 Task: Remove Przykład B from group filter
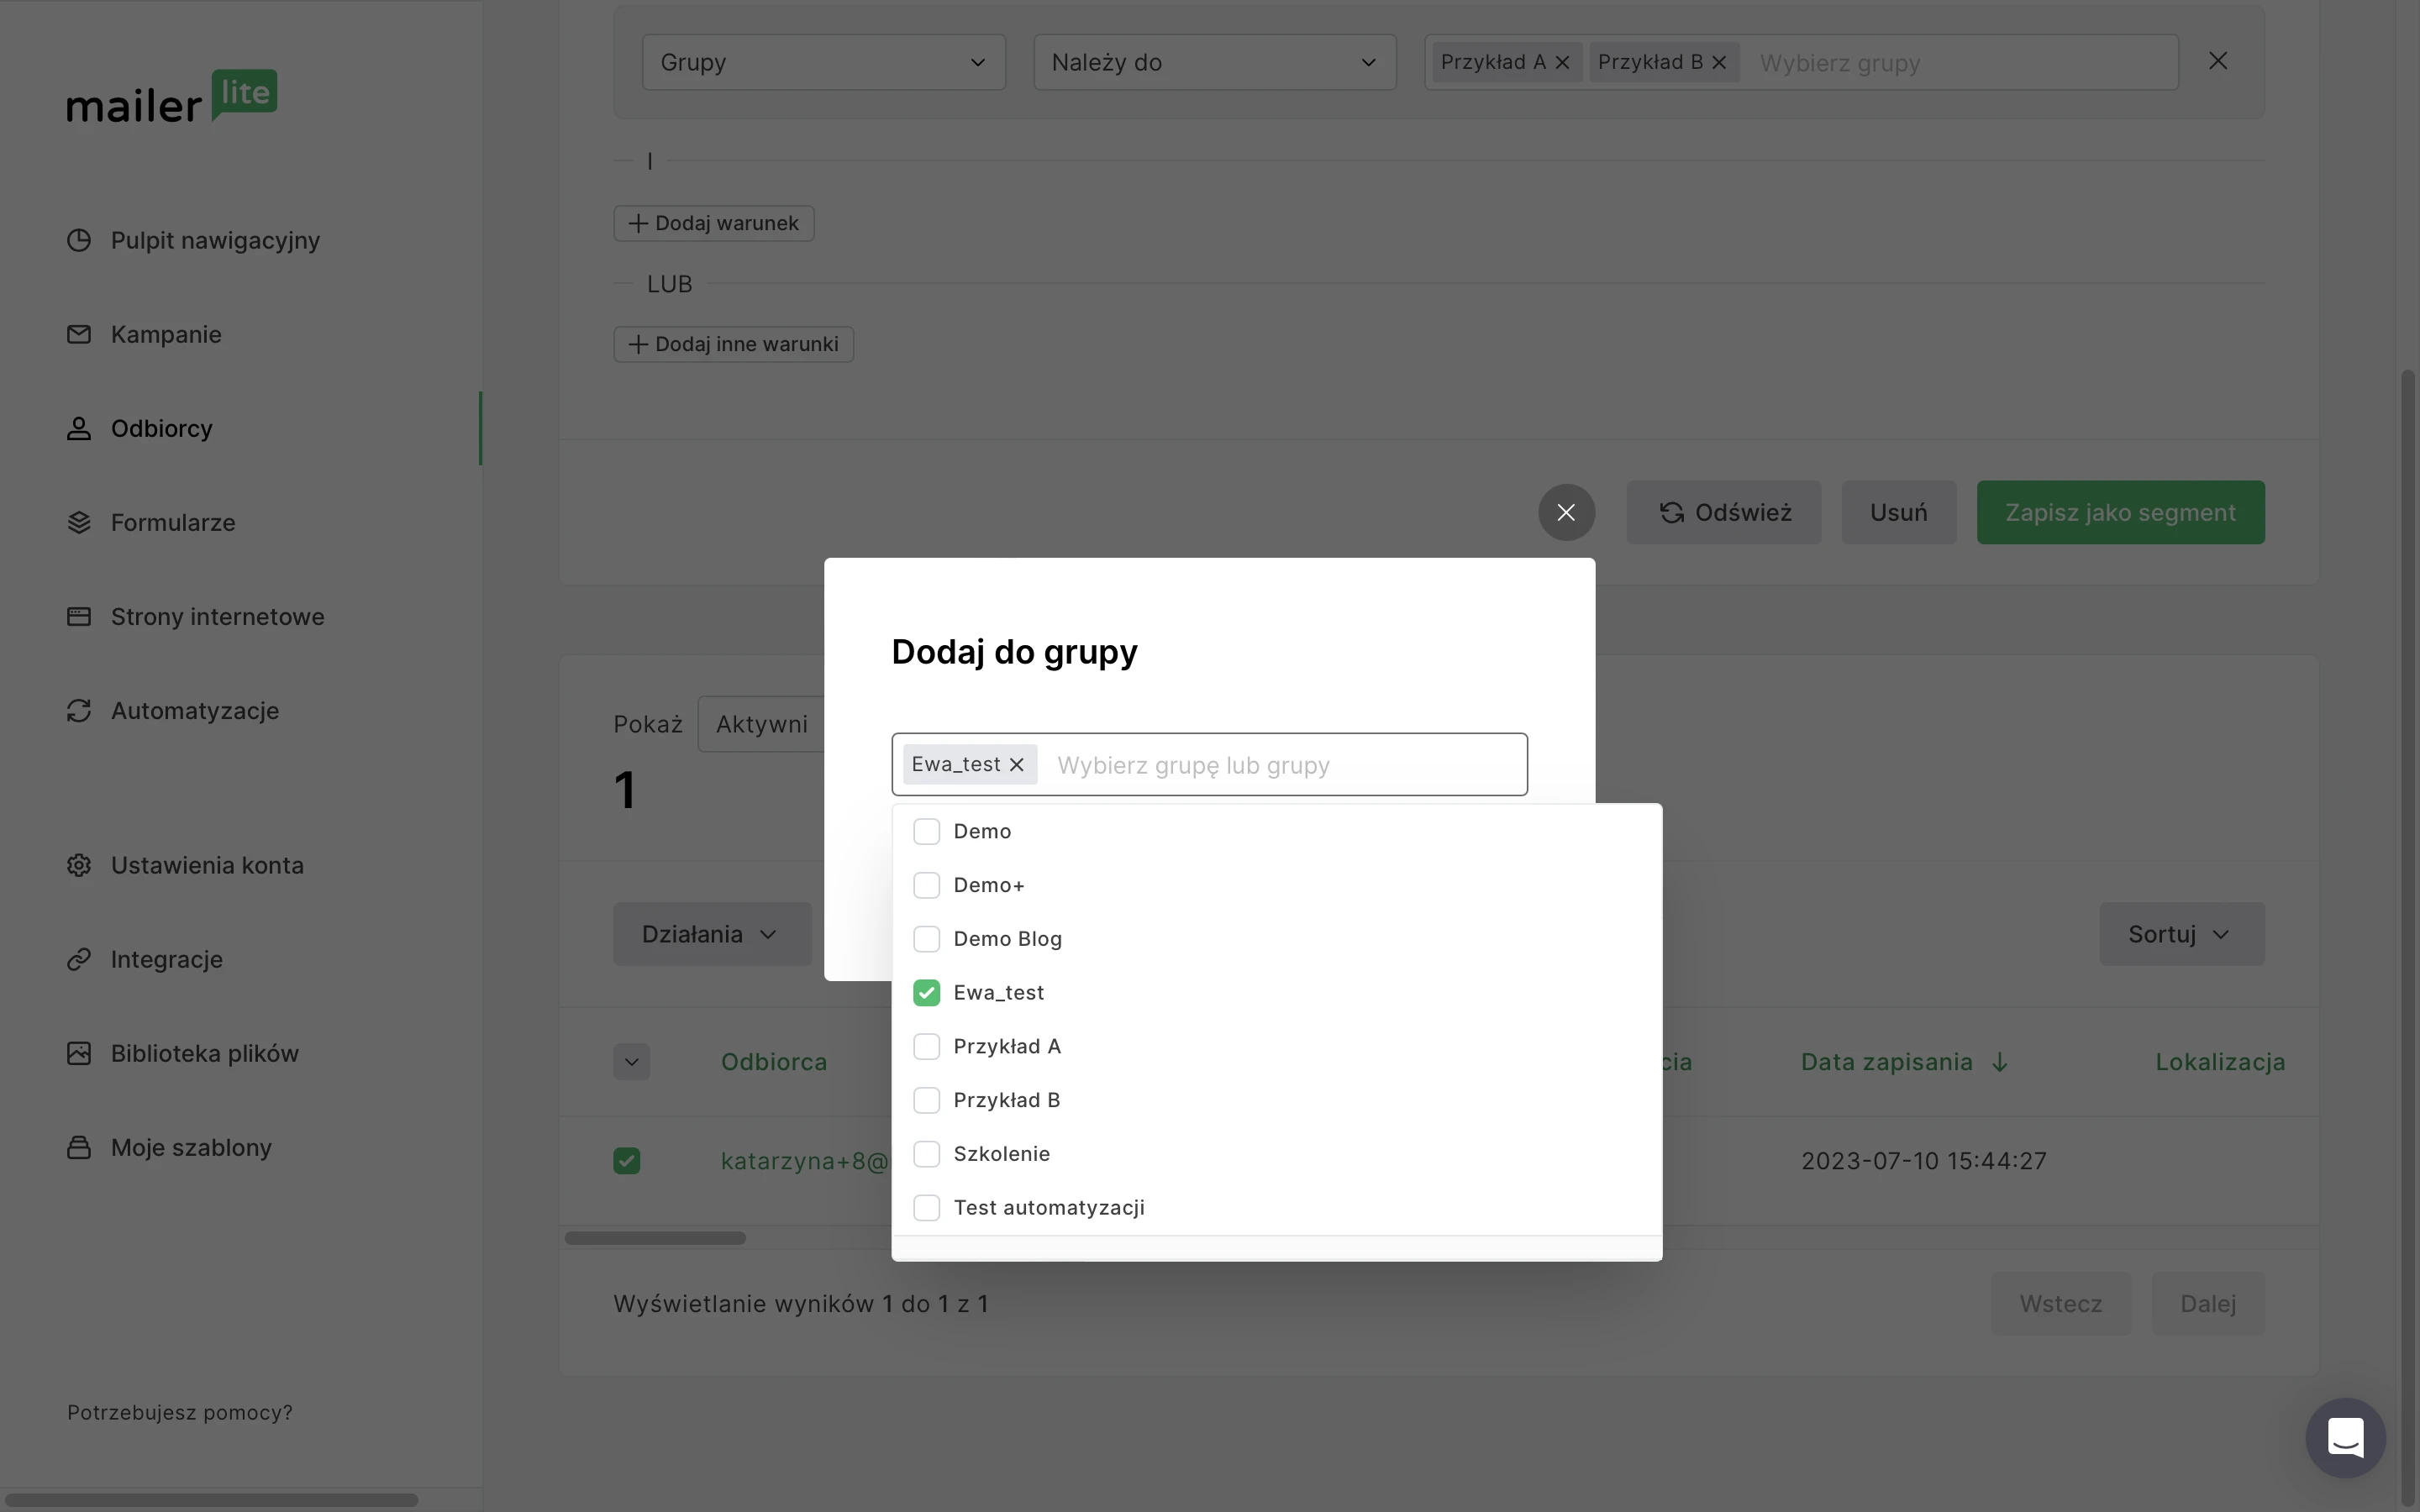[x=1719, y=62]
